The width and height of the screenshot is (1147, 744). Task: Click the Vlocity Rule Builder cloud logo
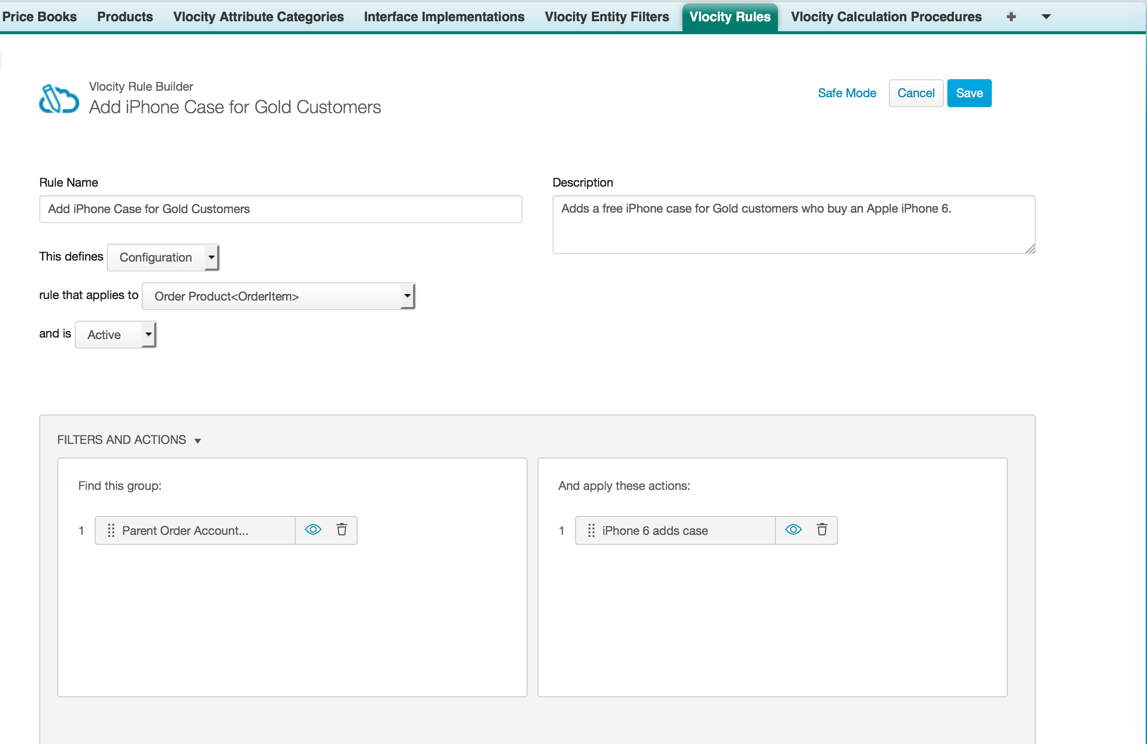click(59, 99)
